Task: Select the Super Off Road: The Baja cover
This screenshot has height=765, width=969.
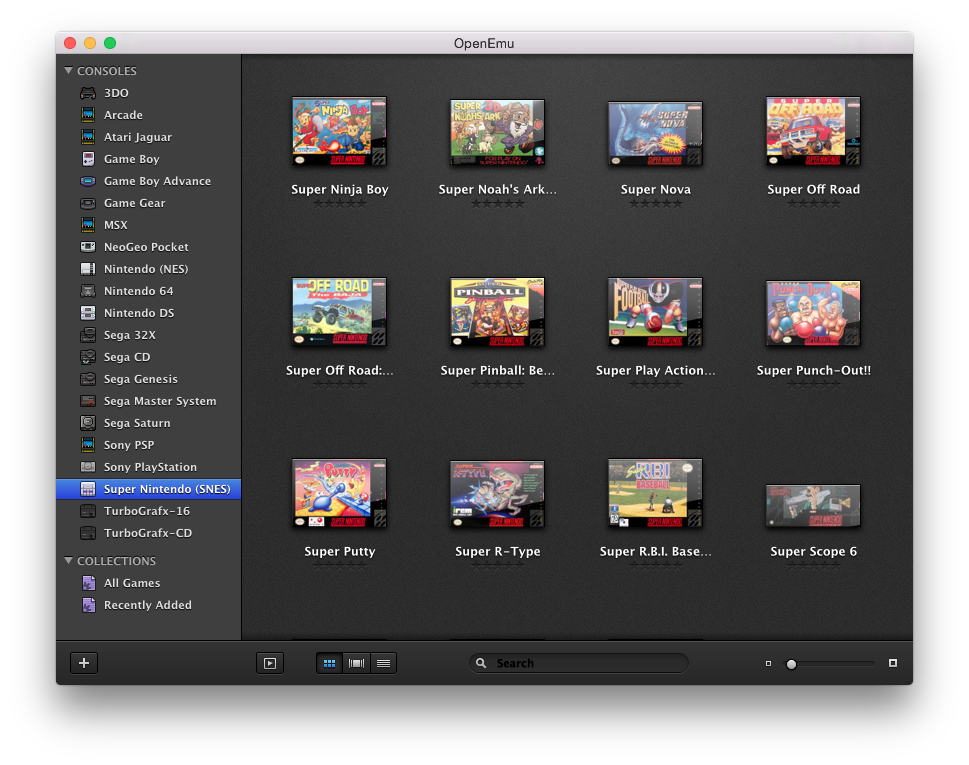Action: [339, 312]
